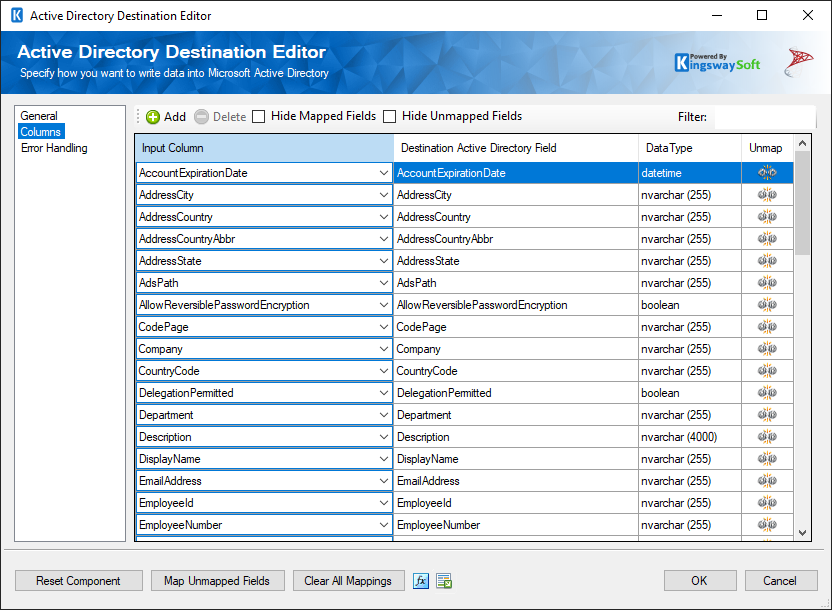The image size is (832, 610).
Task: Enable the Hide Unmapped Fields checkbox
Action: coord(389,116)
